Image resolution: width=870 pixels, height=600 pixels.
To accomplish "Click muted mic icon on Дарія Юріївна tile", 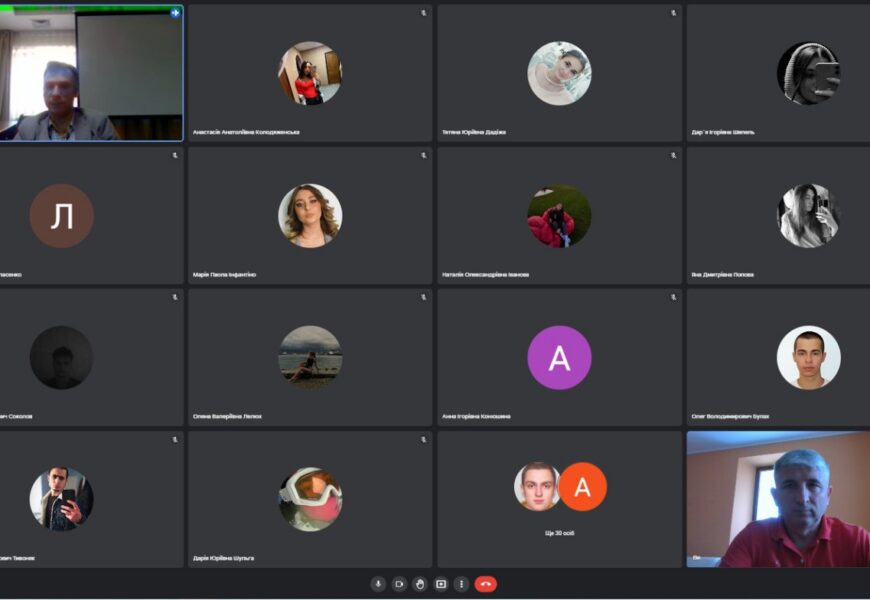I will tap(424, 439).
